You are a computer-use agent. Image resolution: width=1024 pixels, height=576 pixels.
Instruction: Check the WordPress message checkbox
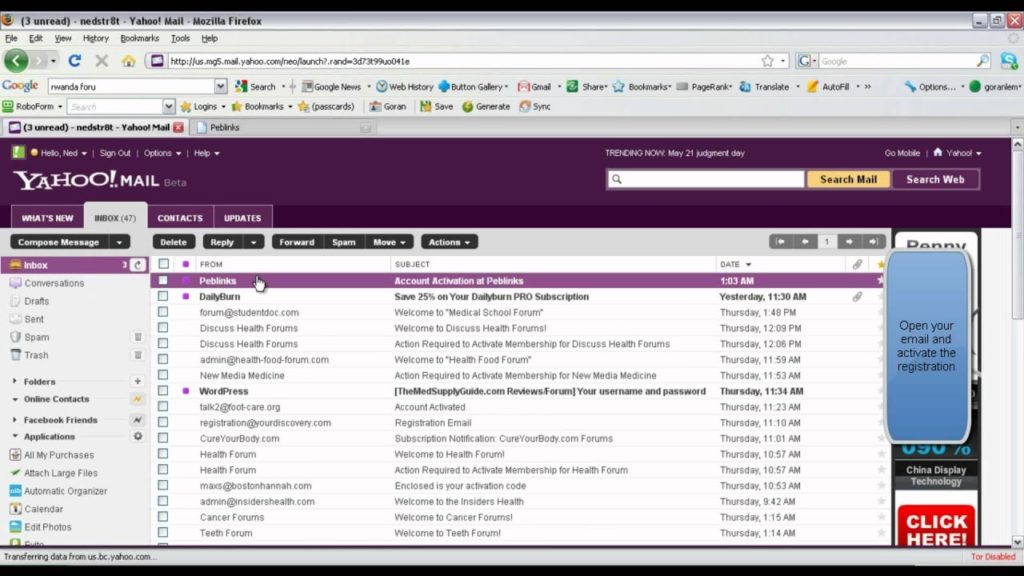pos(163,391)
